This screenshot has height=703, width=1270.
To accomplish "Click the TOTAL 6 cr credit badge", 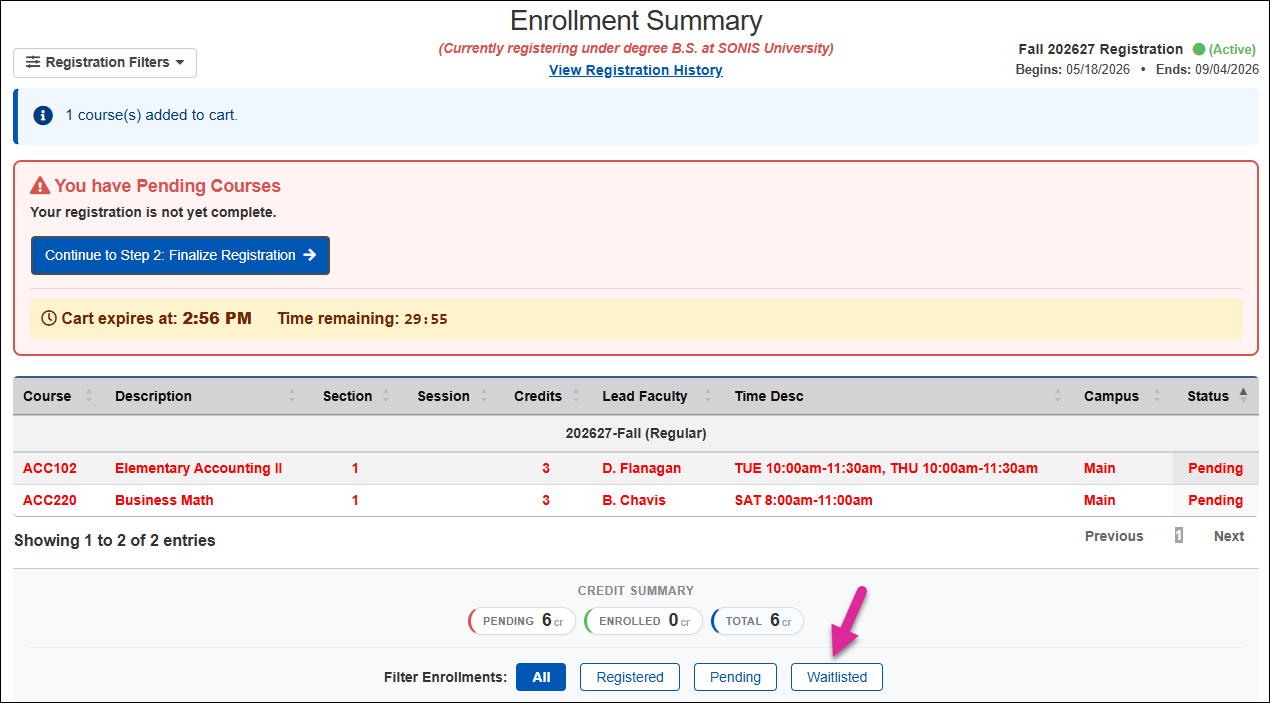I will (757, 621).
